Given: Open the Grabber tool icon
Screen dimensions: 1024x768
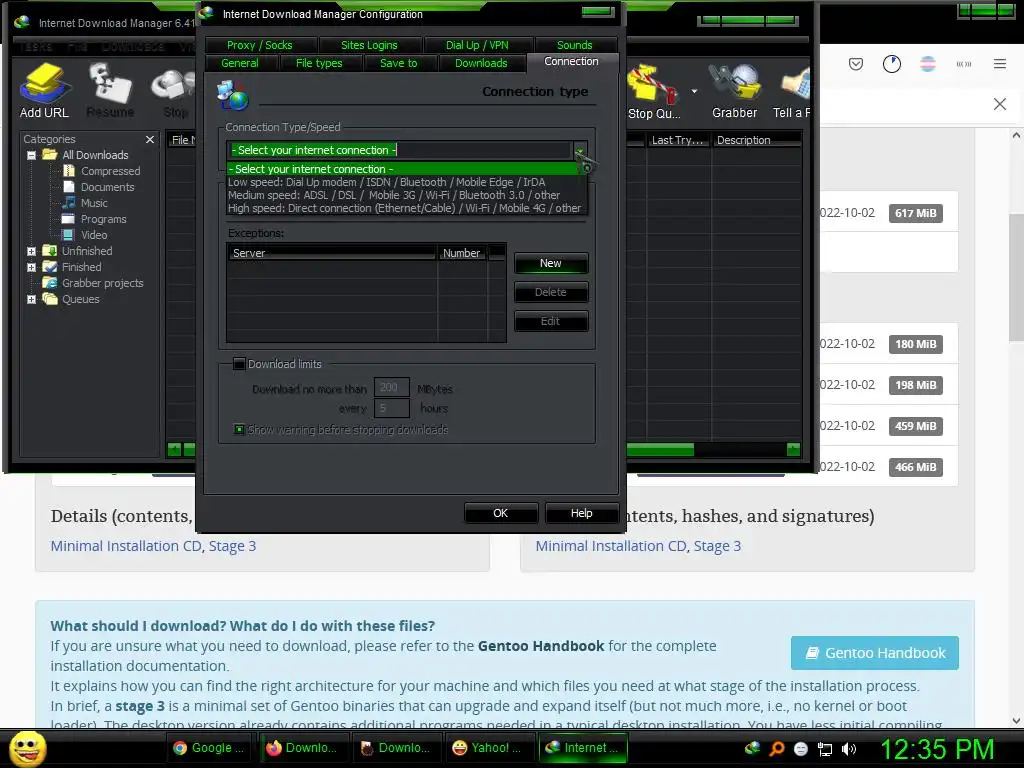Looking at the screenshot, I should (x=735, y=91).
